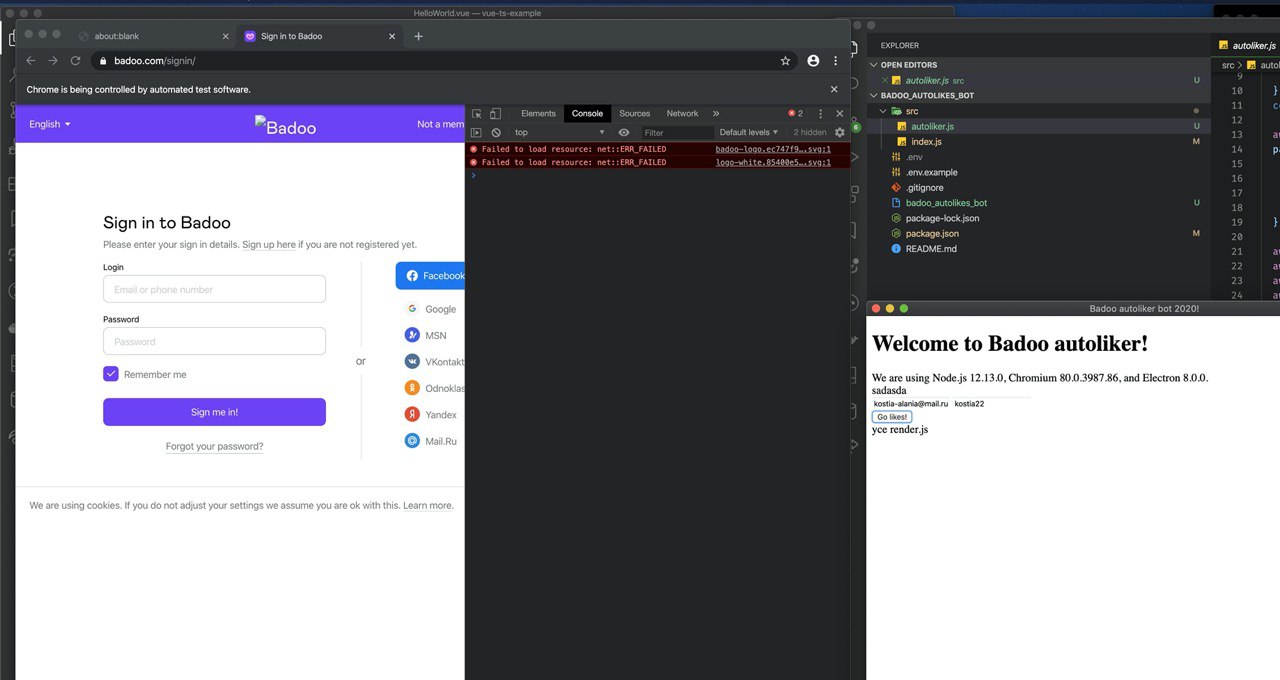Open the Forgot your password link

click(214, 447)
